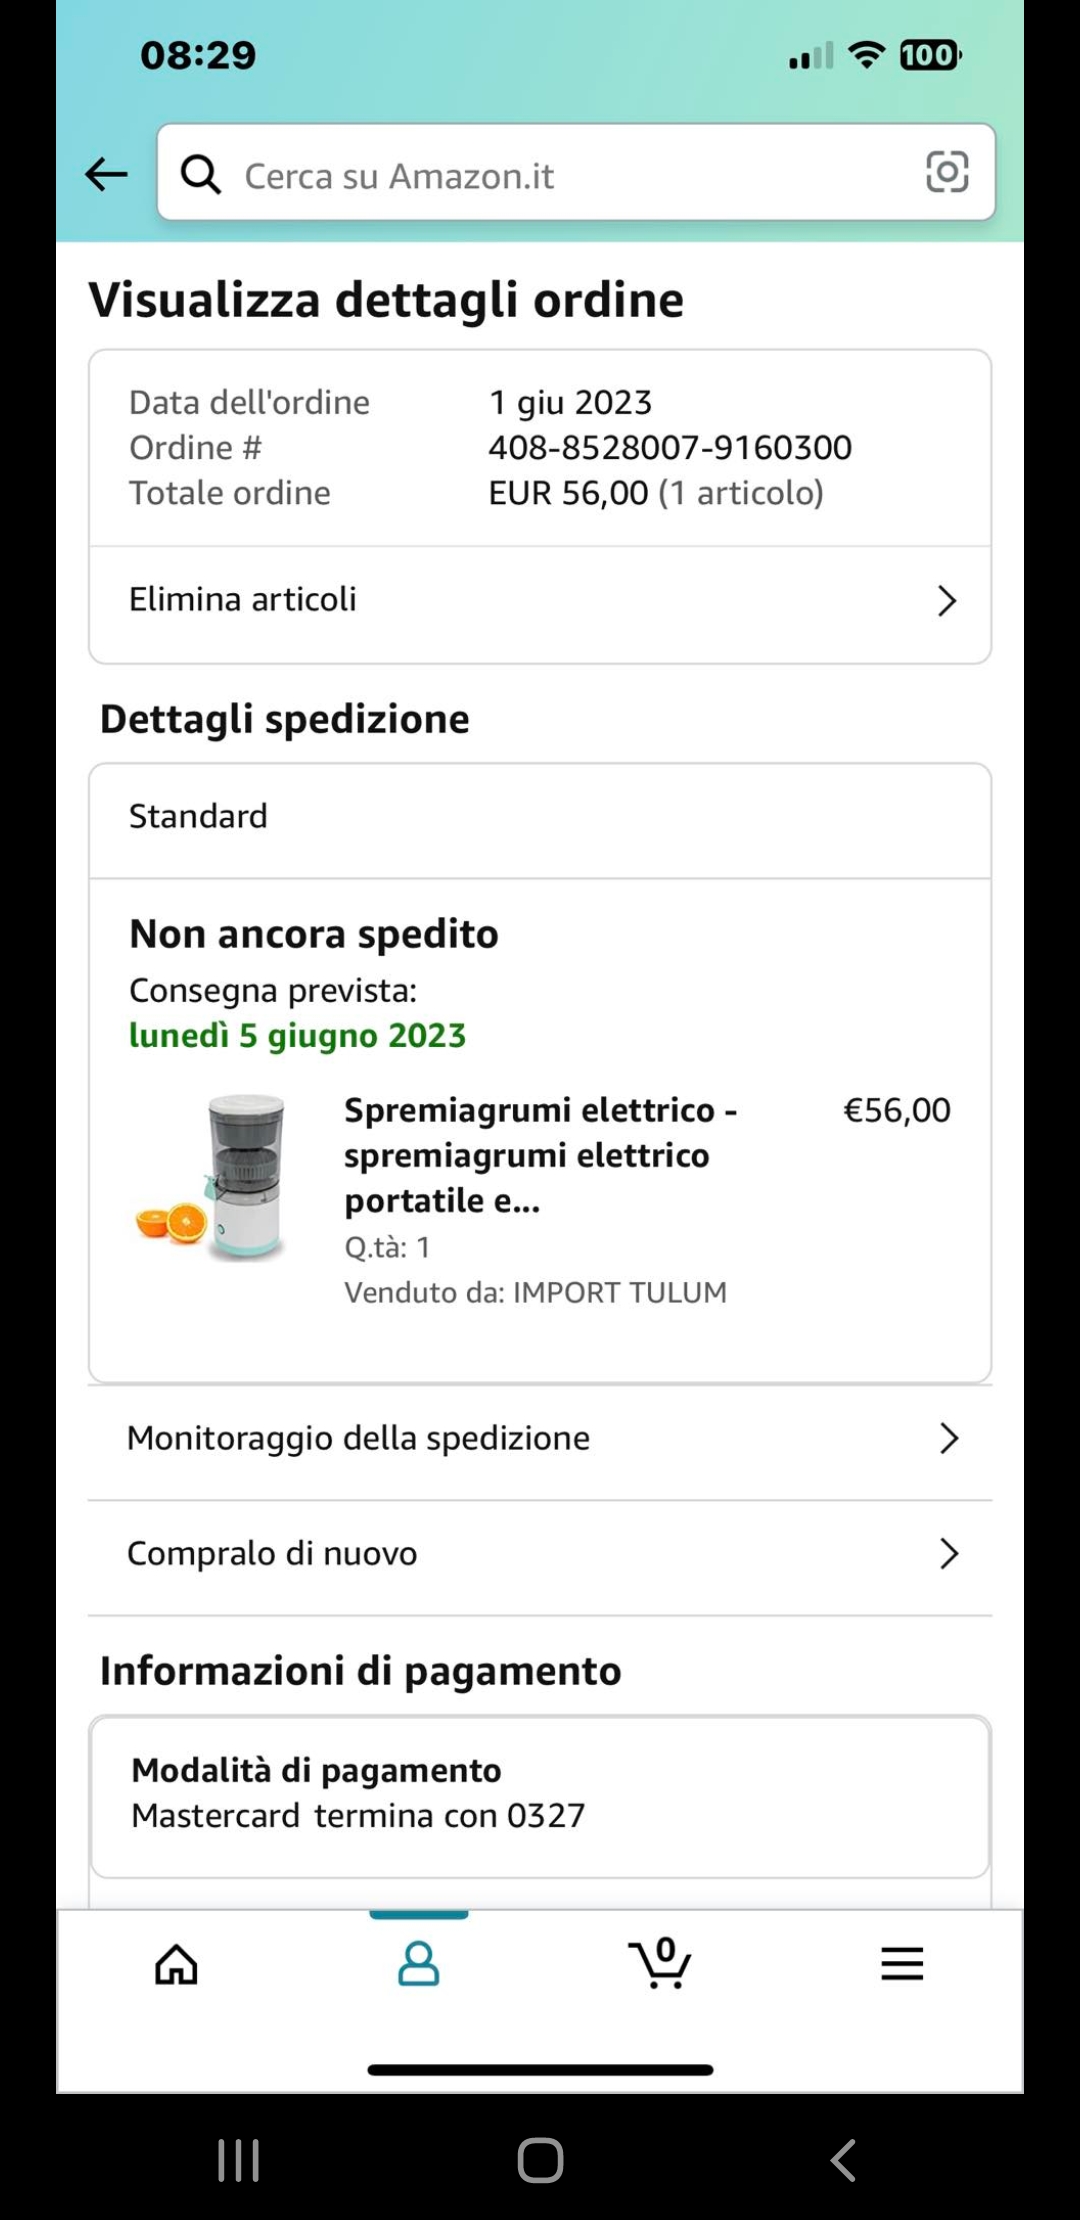This screenshot has width=1080, height=2220.
Task: Open Spremiagrumi elettrico product title link
Action: coord(540,1155)
